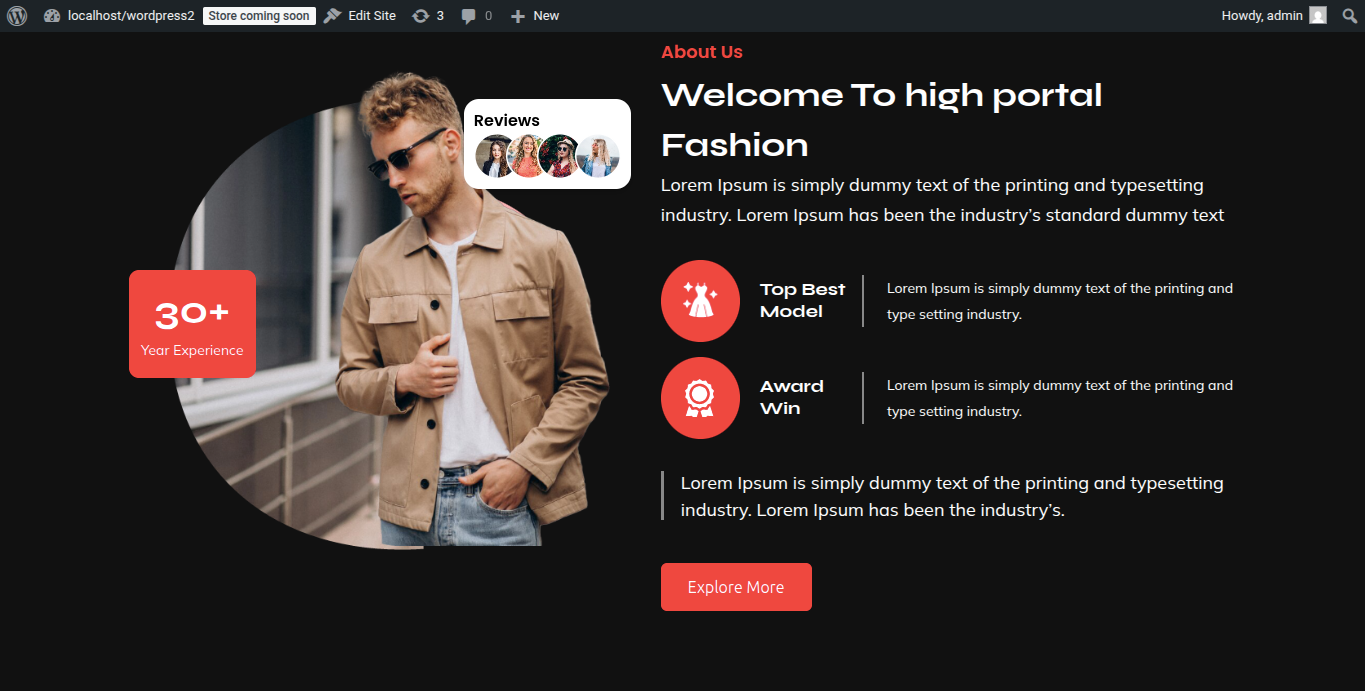Open the comments bubble icon
The height and width of the screenshot is (691, 1365).
coord(469,16)
